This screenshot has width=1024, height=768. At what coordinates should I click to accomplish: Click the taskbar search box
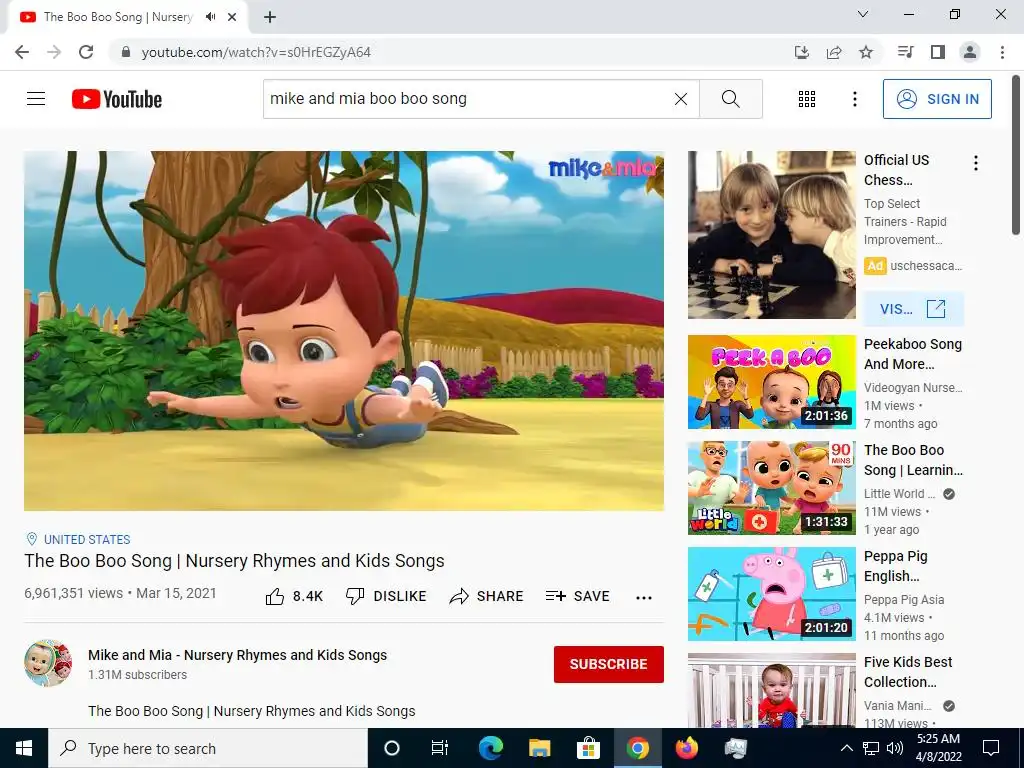[x=208, y=748]
